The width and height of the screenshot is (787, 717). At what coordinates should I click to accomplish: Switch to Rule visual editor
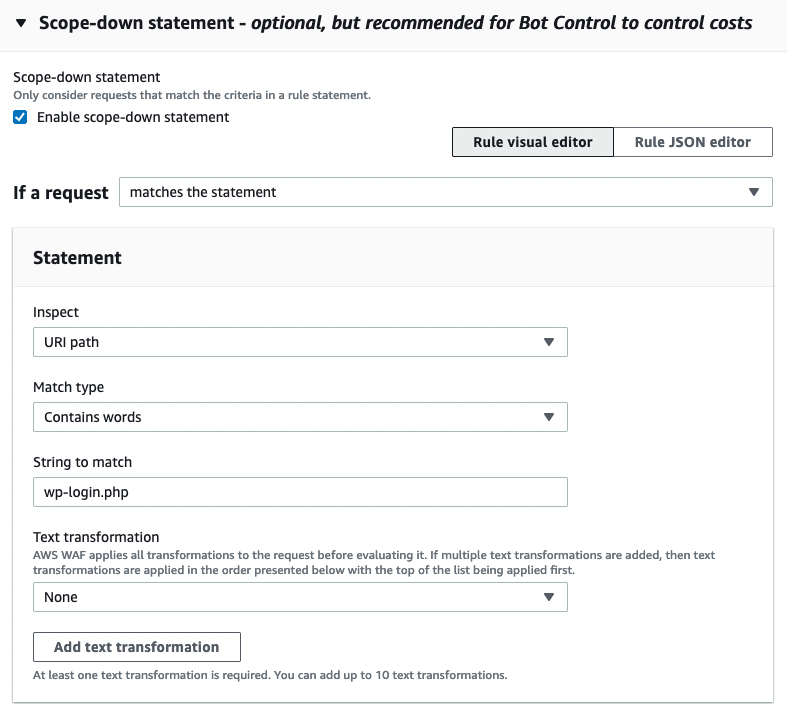pos(532,142)
